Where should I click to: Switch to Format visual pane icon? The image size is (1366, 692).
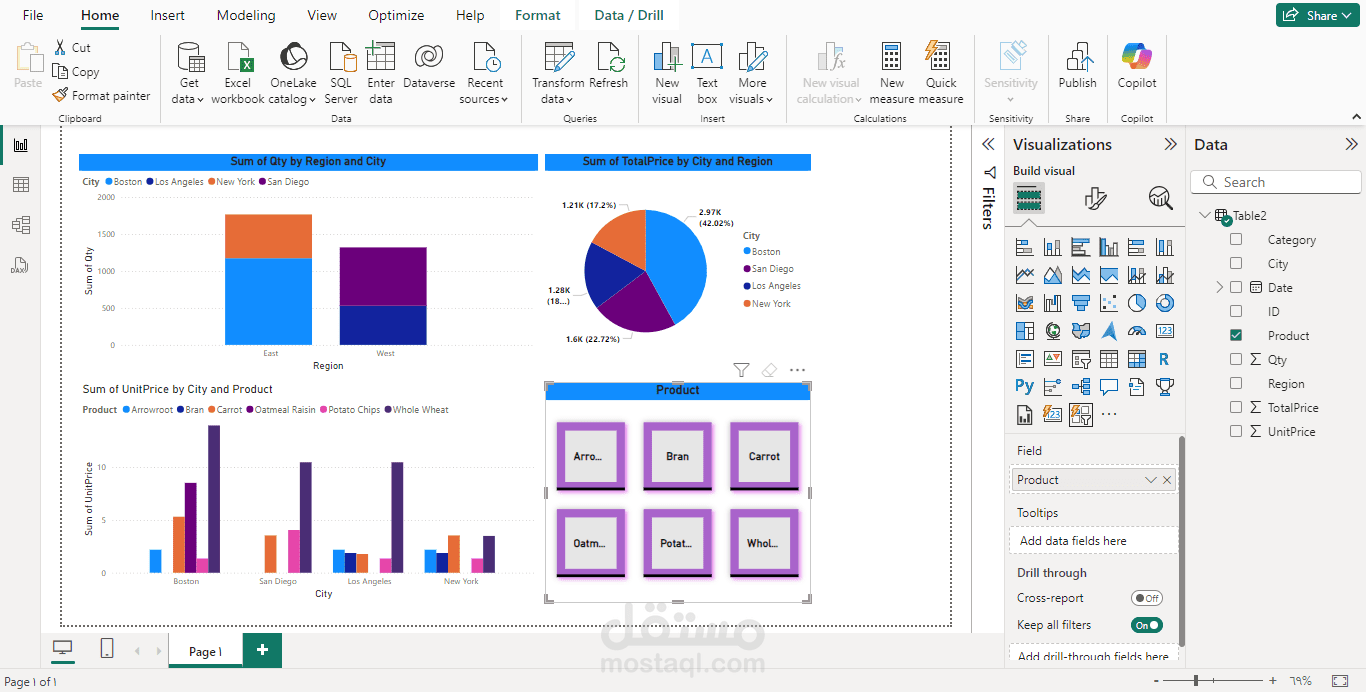coord(1095,198)
